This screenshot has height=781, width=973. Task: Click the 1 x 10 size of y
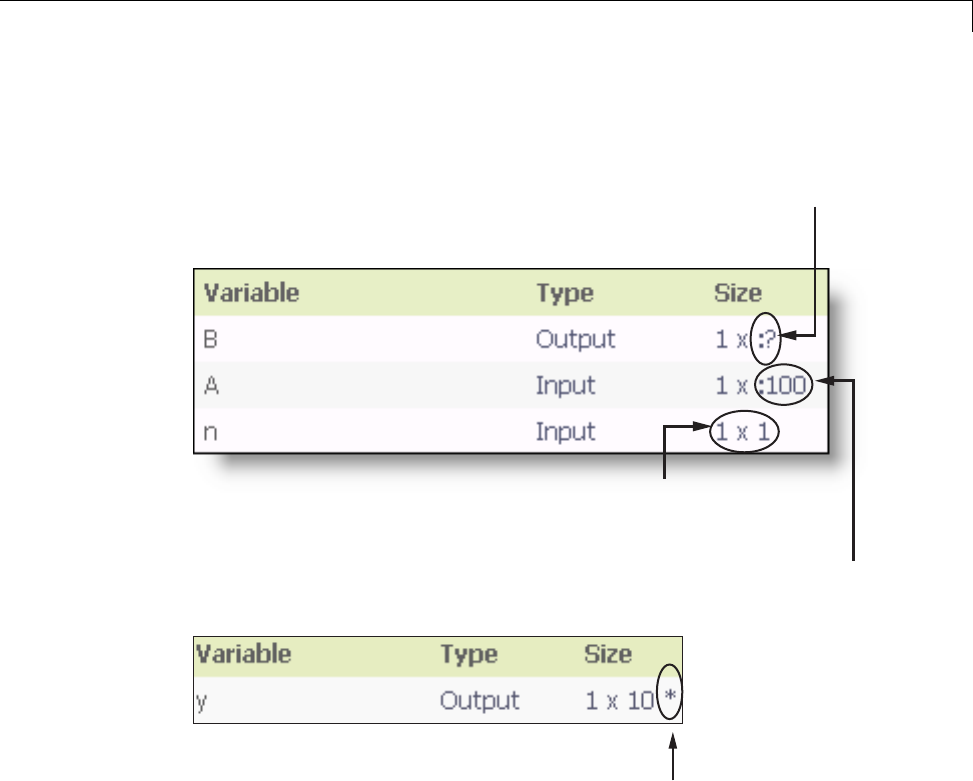620,699
